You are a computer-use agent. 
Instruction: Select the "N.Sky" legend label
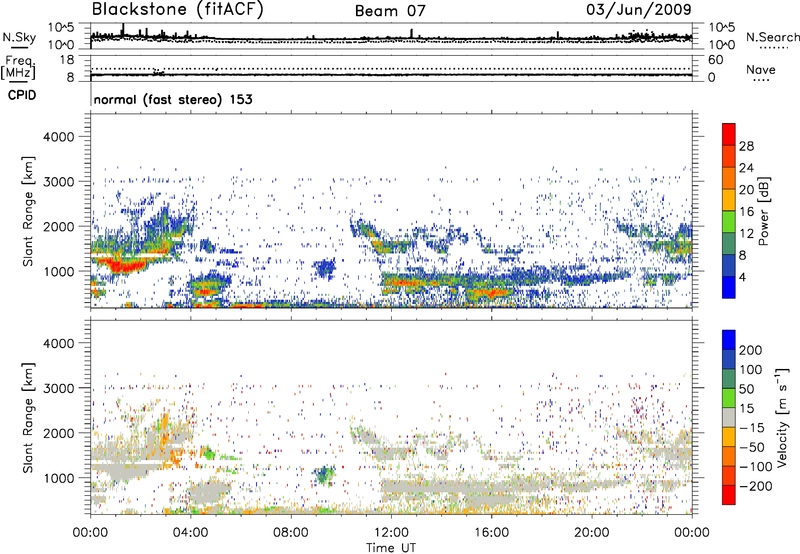(x=19, y=37)
